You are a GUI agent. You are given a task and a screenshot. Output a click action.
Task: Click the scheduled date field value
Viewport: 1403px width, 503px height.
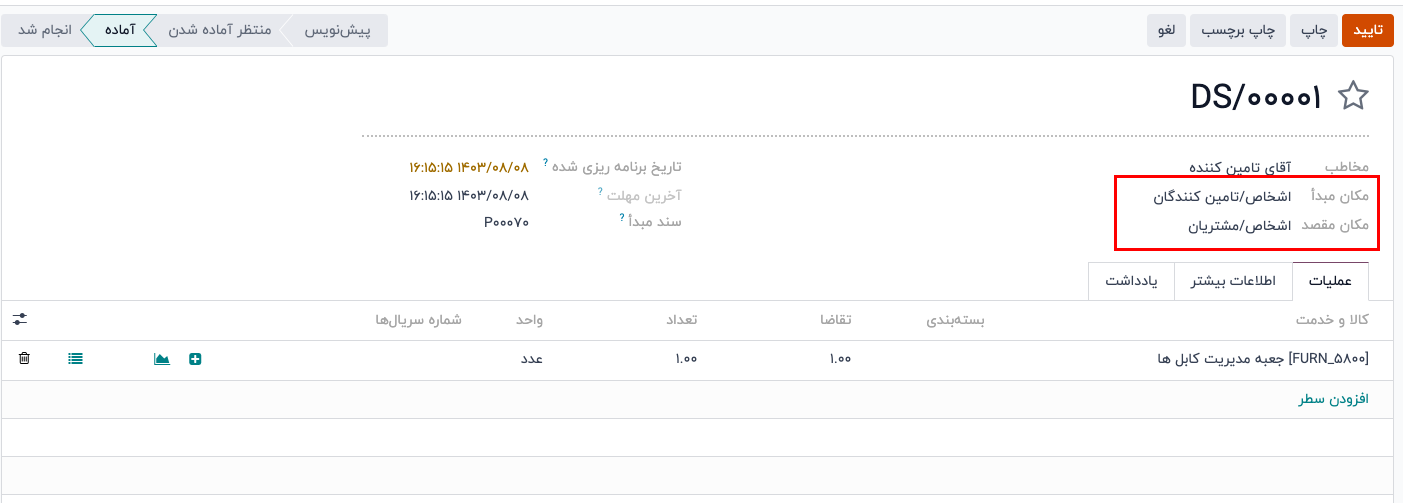[468, 167]
